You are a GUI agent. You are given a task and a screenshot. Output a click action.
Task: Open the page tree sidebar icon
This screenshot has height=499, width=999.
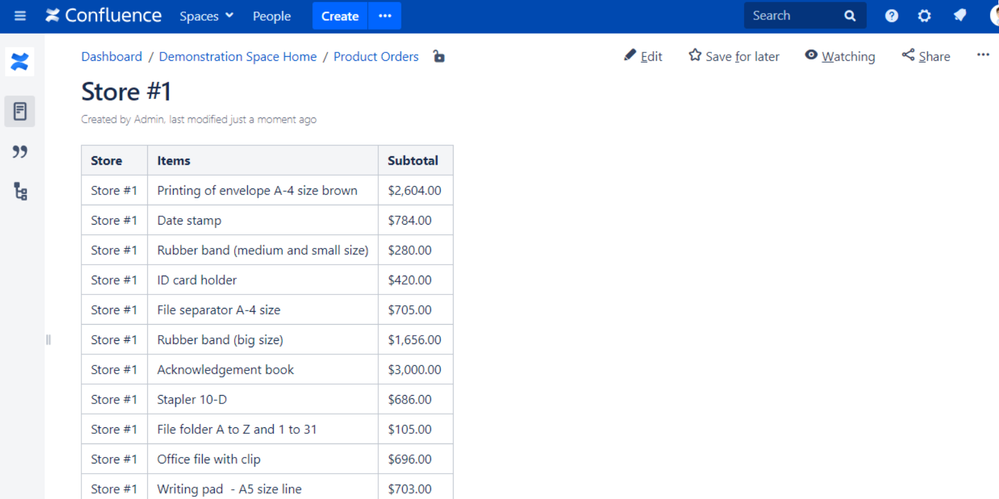click(x=20, y=191)
